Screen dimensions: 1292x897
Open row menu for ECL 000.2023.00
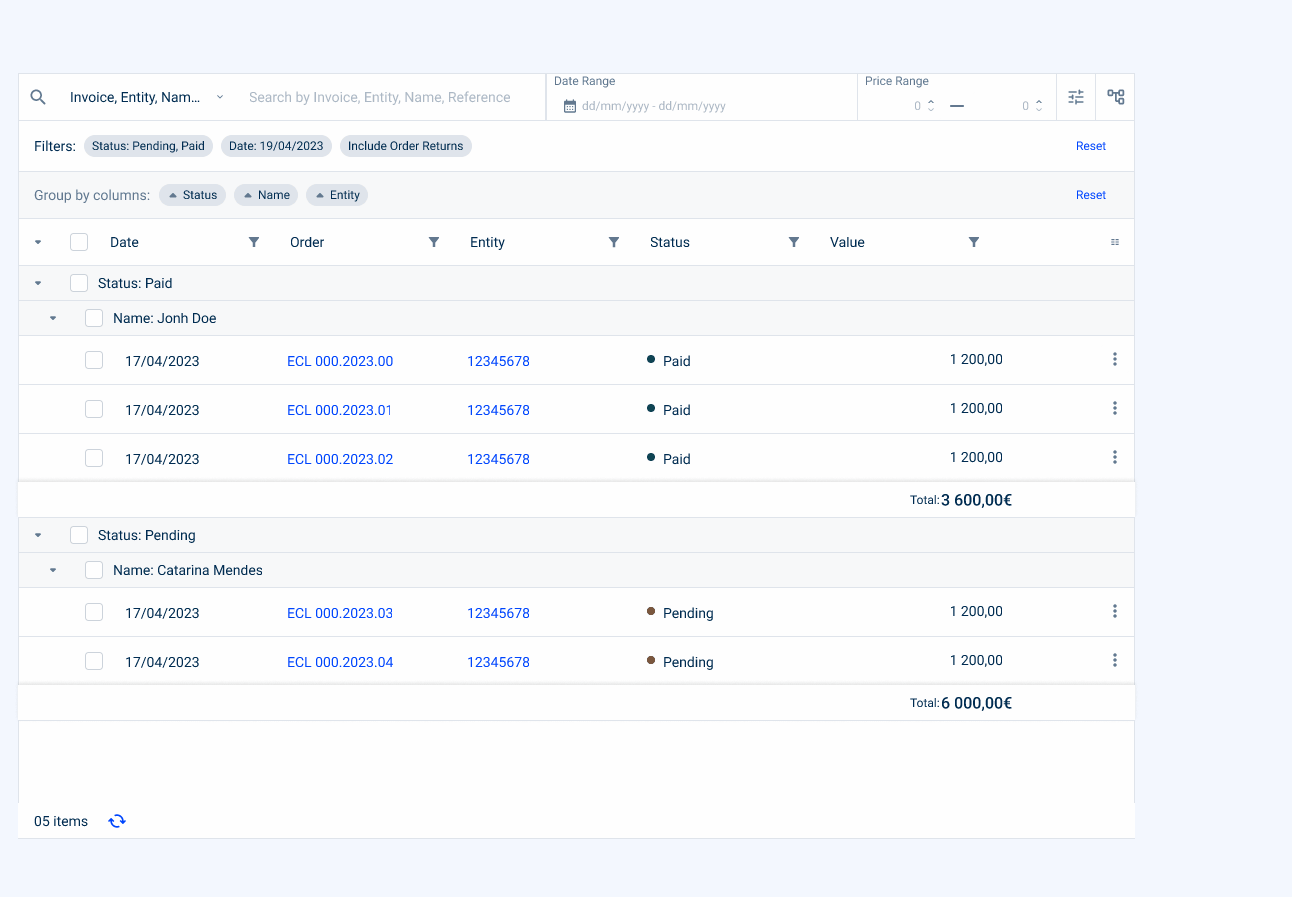(1115, 359)
